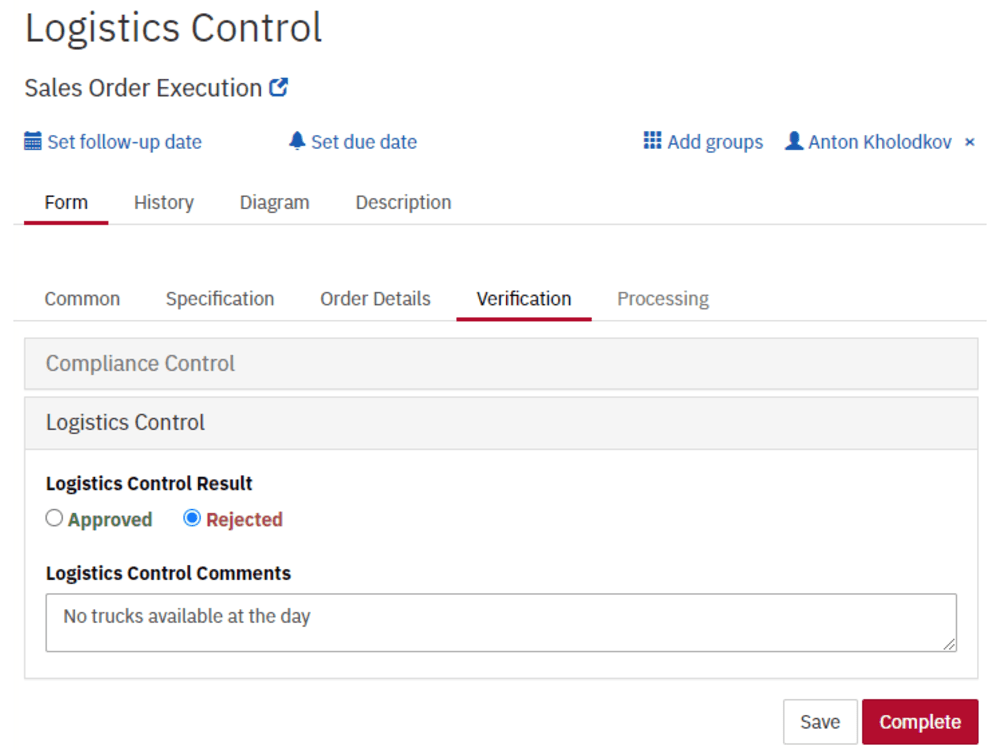Click the Save button

click(x=820, y=721)
